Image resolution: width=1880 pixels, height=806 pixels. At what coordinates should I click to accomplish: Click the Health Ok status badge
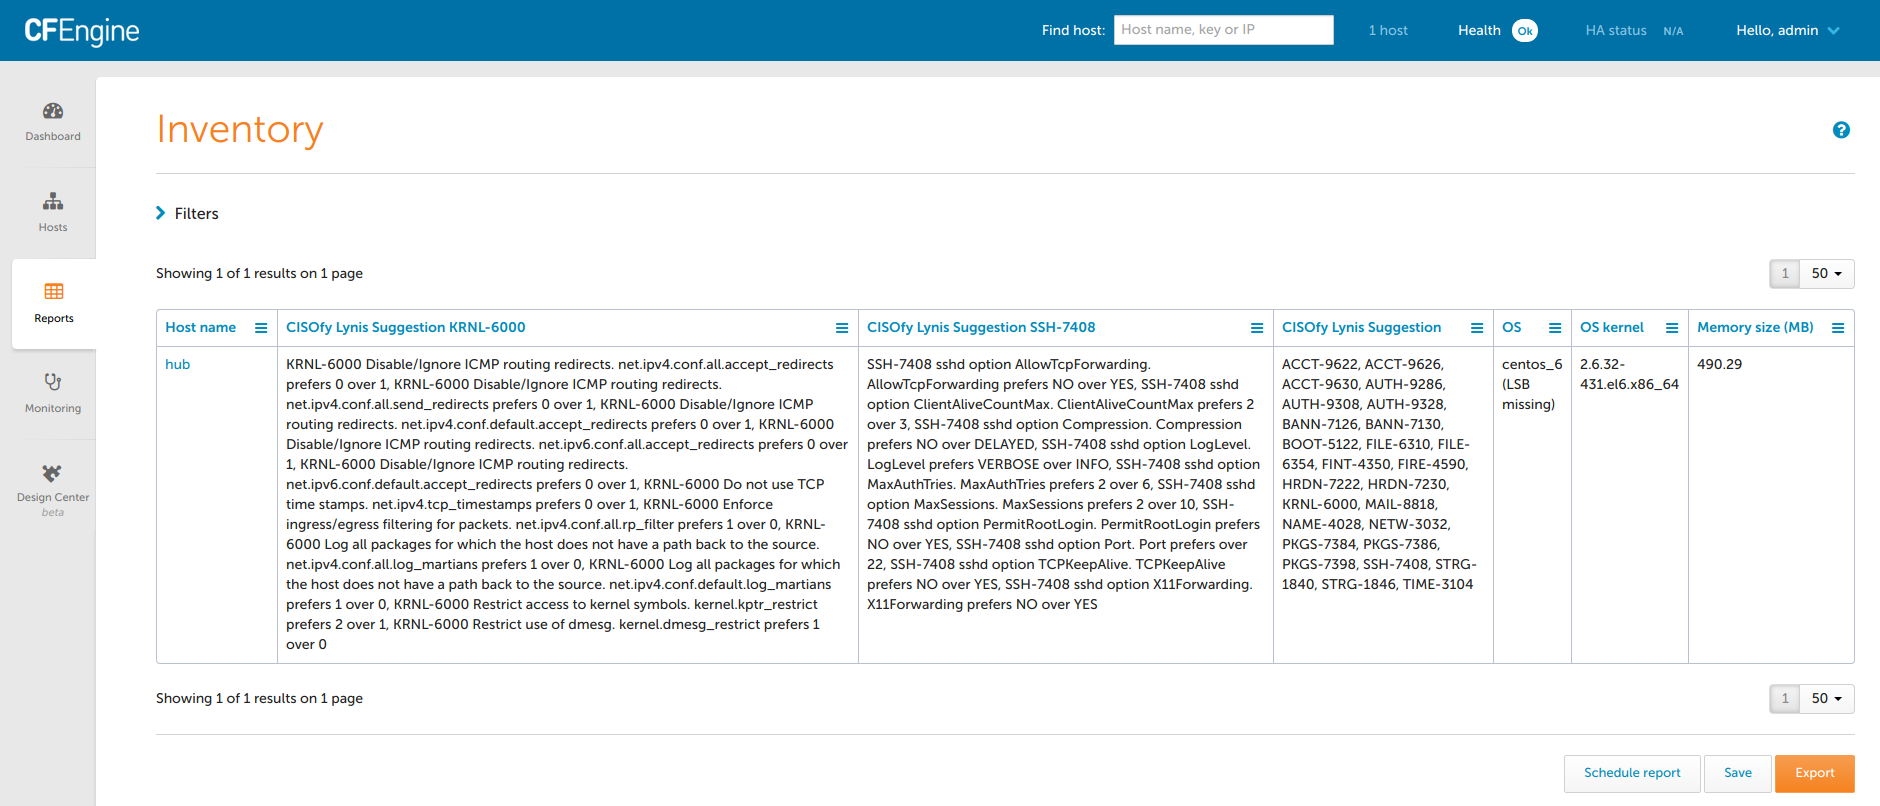[1525, 31]
